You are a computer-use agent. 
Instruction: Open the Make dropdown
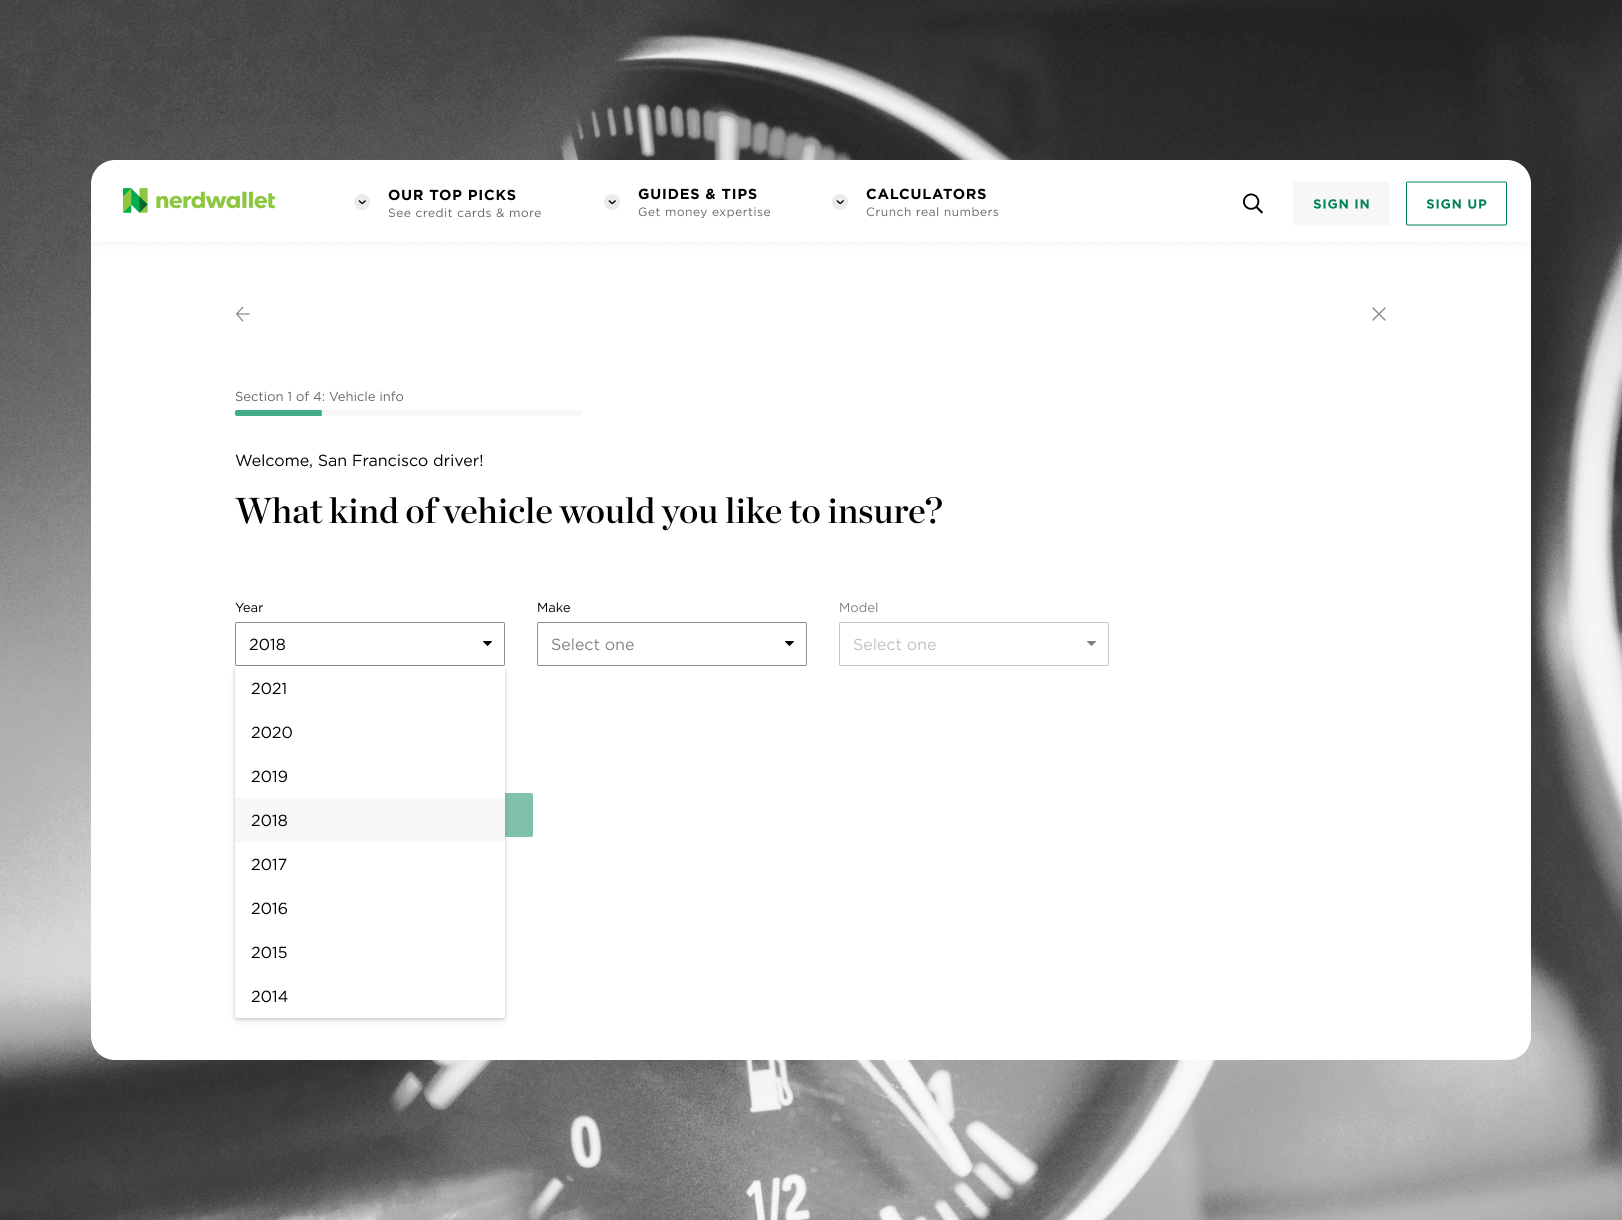click(x=672, y=644)
